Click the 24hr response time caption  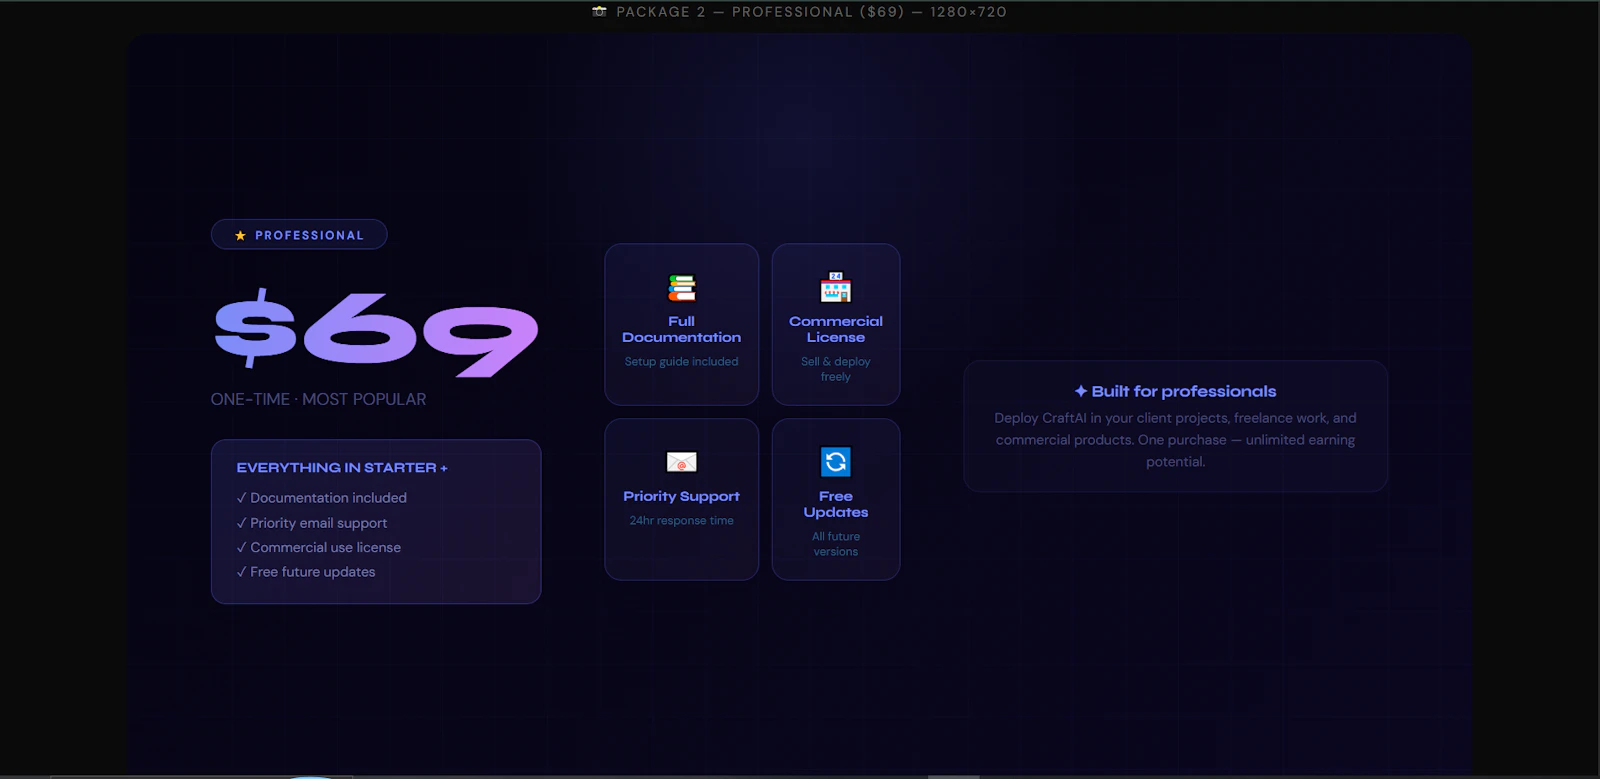click(x=682, y=521)
